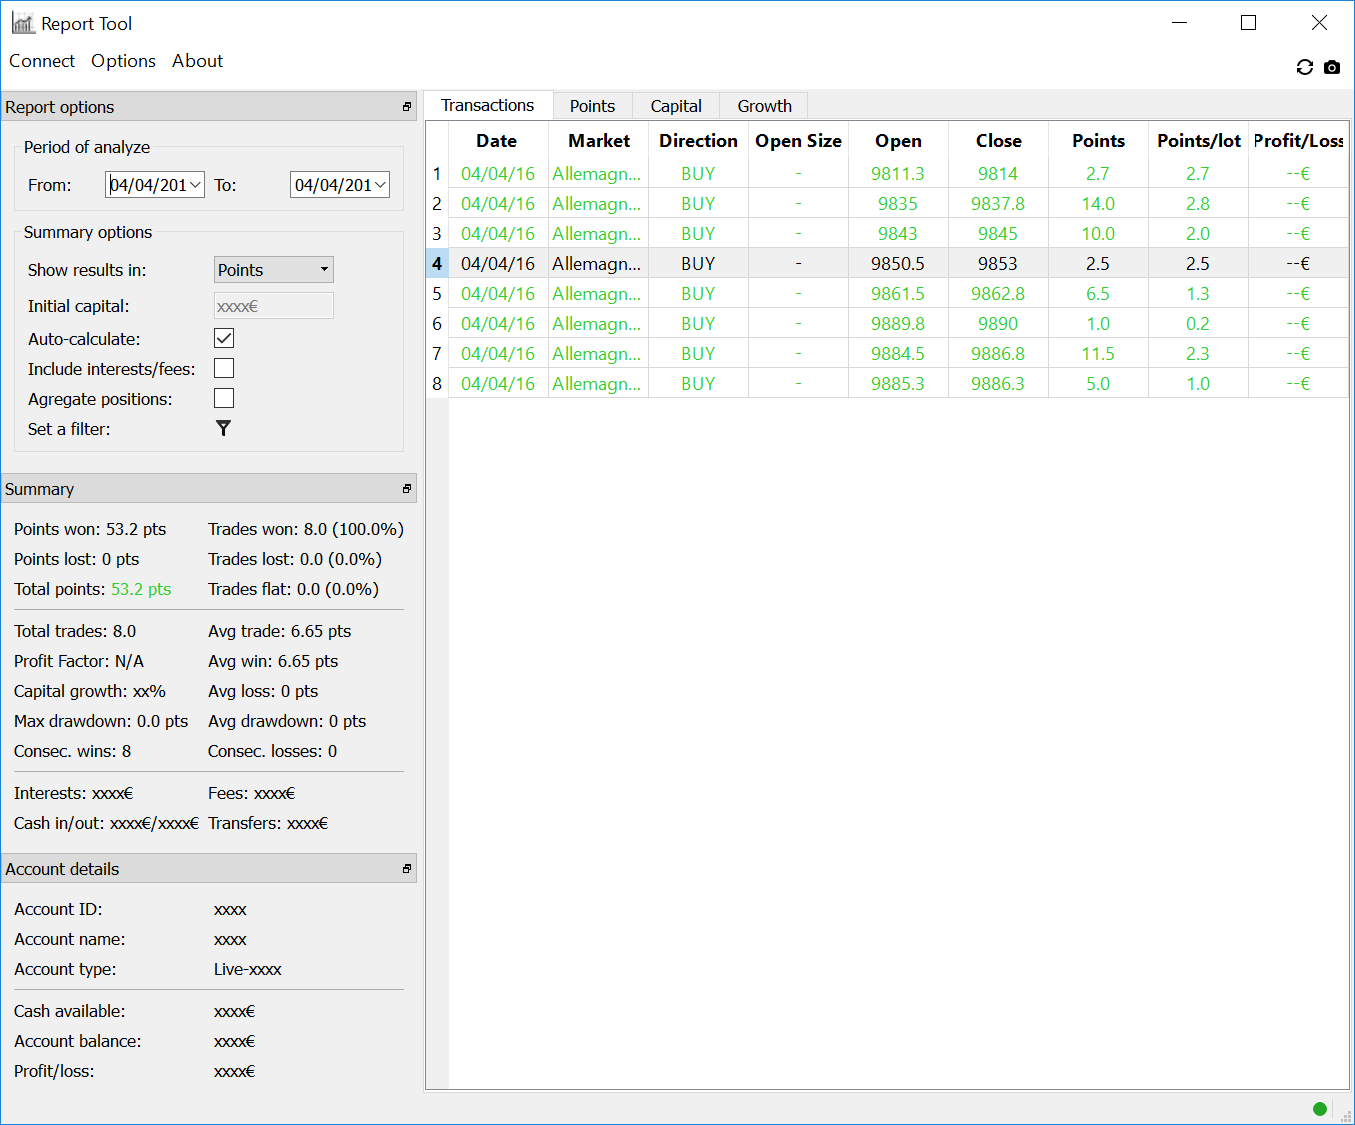The image size is (1355, 1125).
Task: Open the Options menu
Action: coord(123,61)
